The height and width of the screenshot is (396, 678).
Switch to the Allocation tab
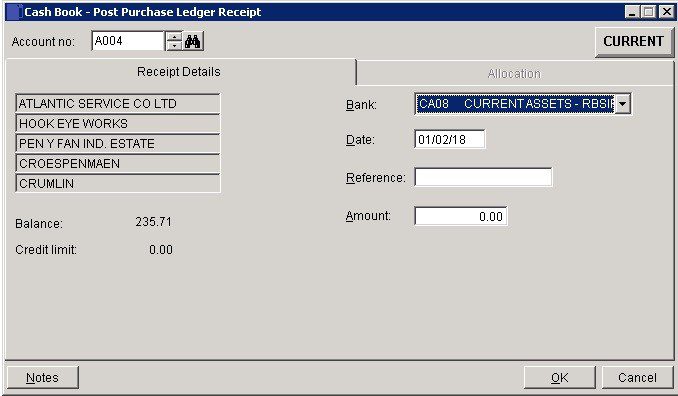point(514,74)
